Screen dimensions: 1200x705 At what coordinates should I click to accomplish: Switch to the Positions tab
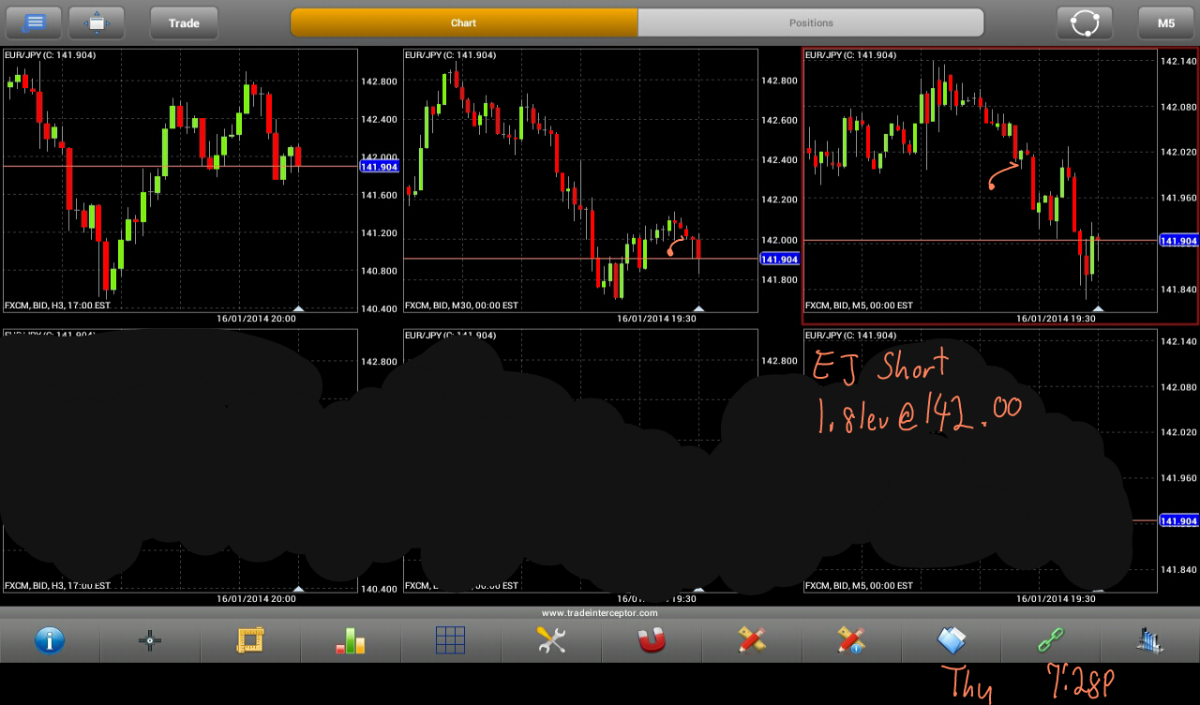(811, 23)
